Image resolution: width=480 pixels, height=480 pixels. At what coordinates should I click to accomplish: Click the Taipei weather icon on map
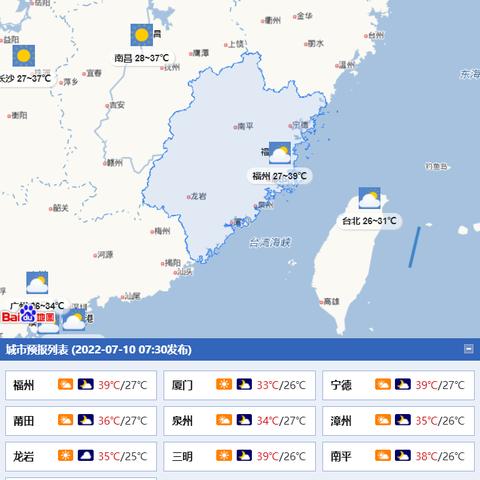369,198
